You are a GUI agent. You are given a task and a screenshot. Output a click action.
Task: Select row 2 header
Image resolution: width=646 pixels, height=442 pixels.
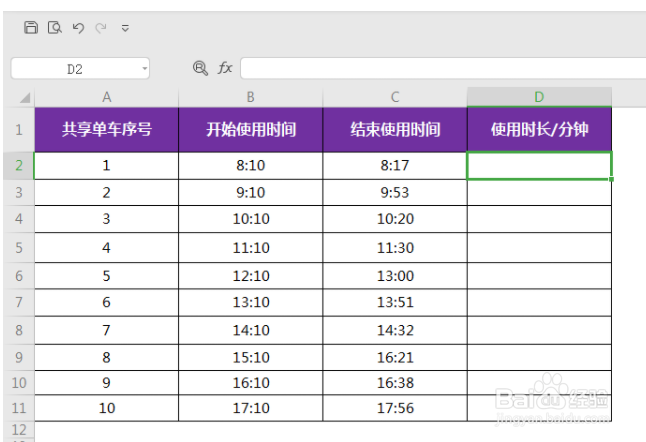19,166
